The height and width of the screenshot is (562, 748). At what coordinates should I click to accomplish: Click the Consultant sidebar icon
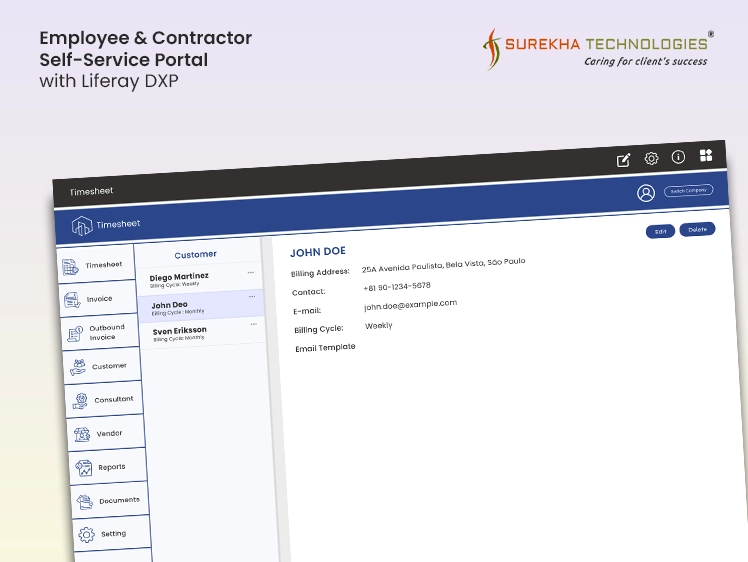(80, 401)
